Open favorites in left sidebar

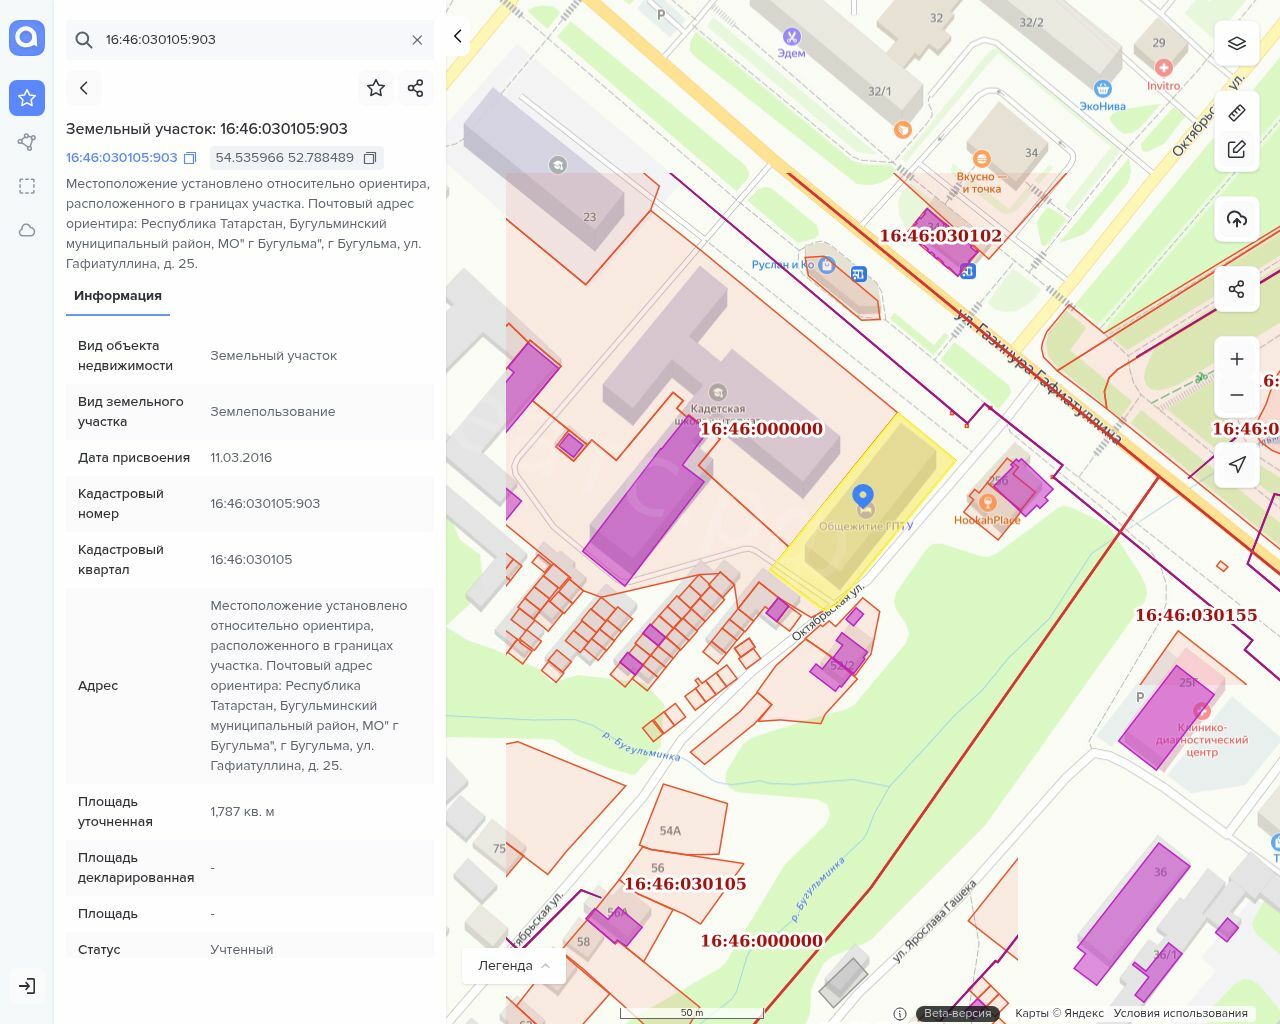pyautogui.click(x=27, y=98)
